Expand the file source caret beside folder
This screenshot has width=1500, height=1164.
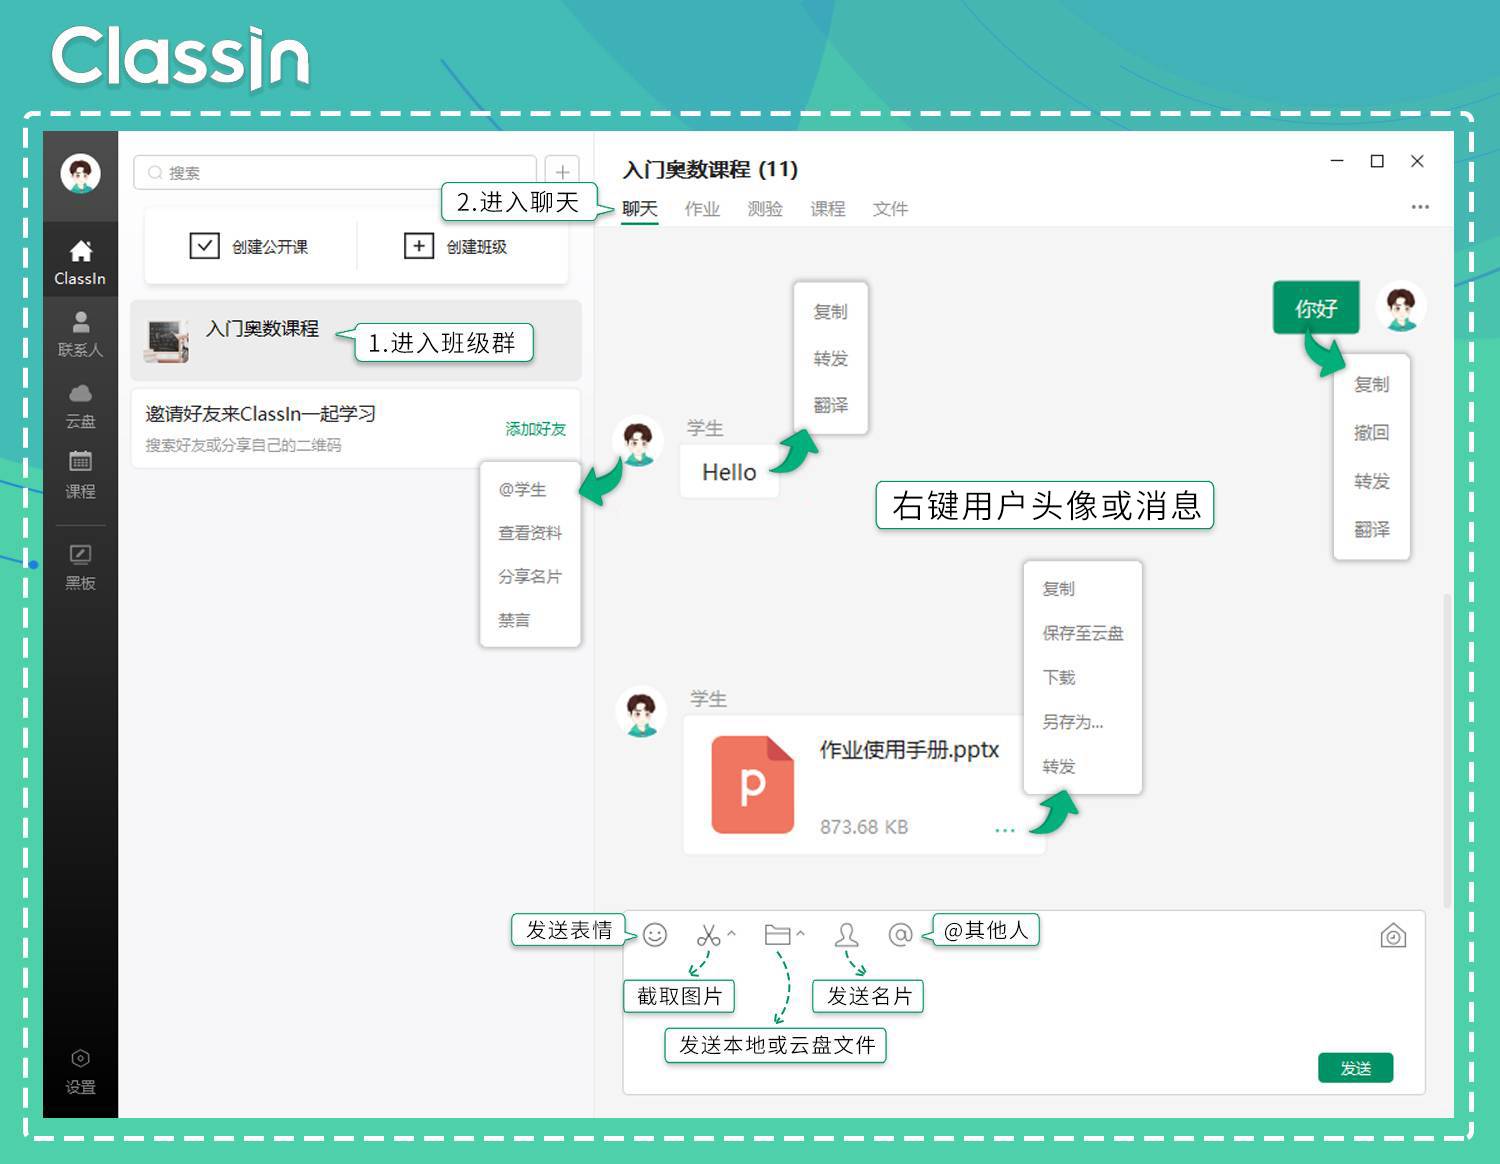800,934
